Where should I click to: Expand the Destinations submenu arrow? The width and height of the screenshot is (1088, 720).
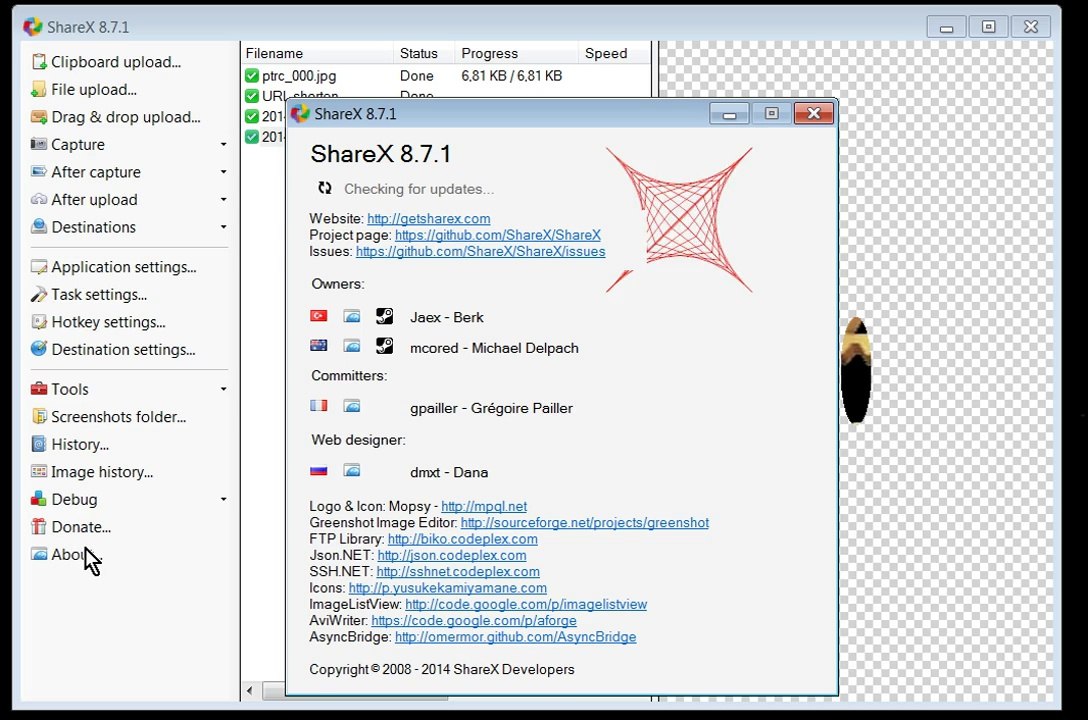pos(223,227)
